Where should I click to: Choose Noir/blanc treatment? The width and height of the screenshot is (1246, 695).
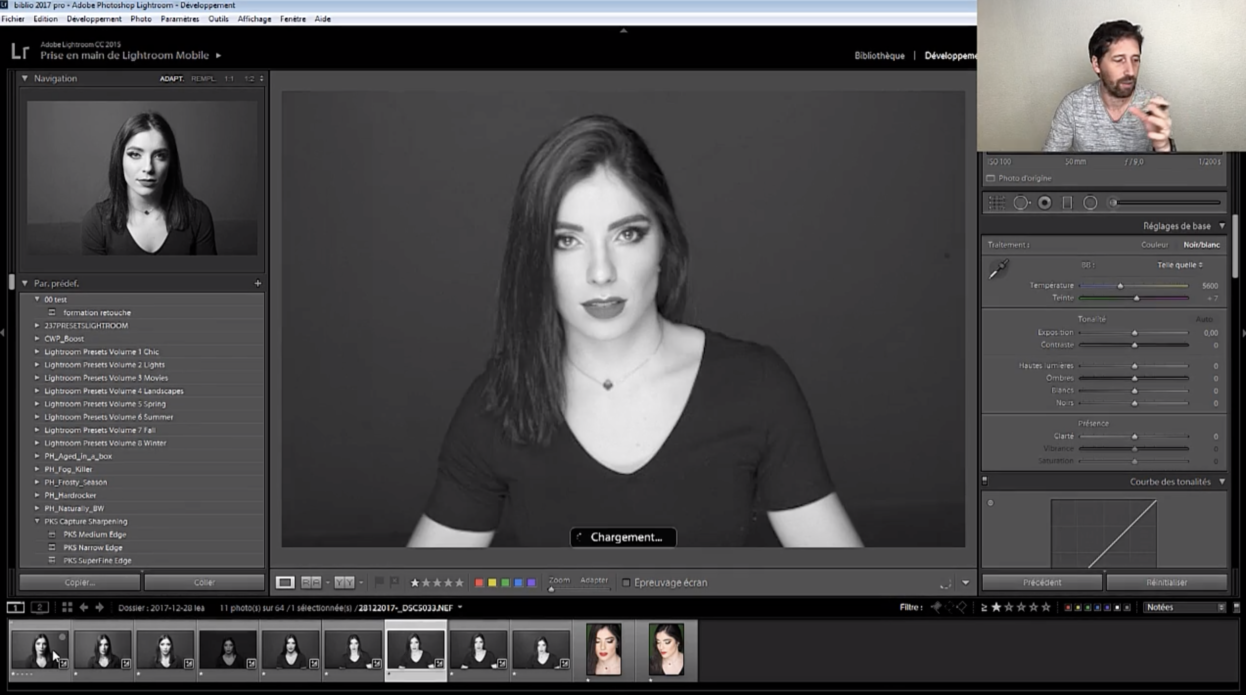pos(1201,245)
